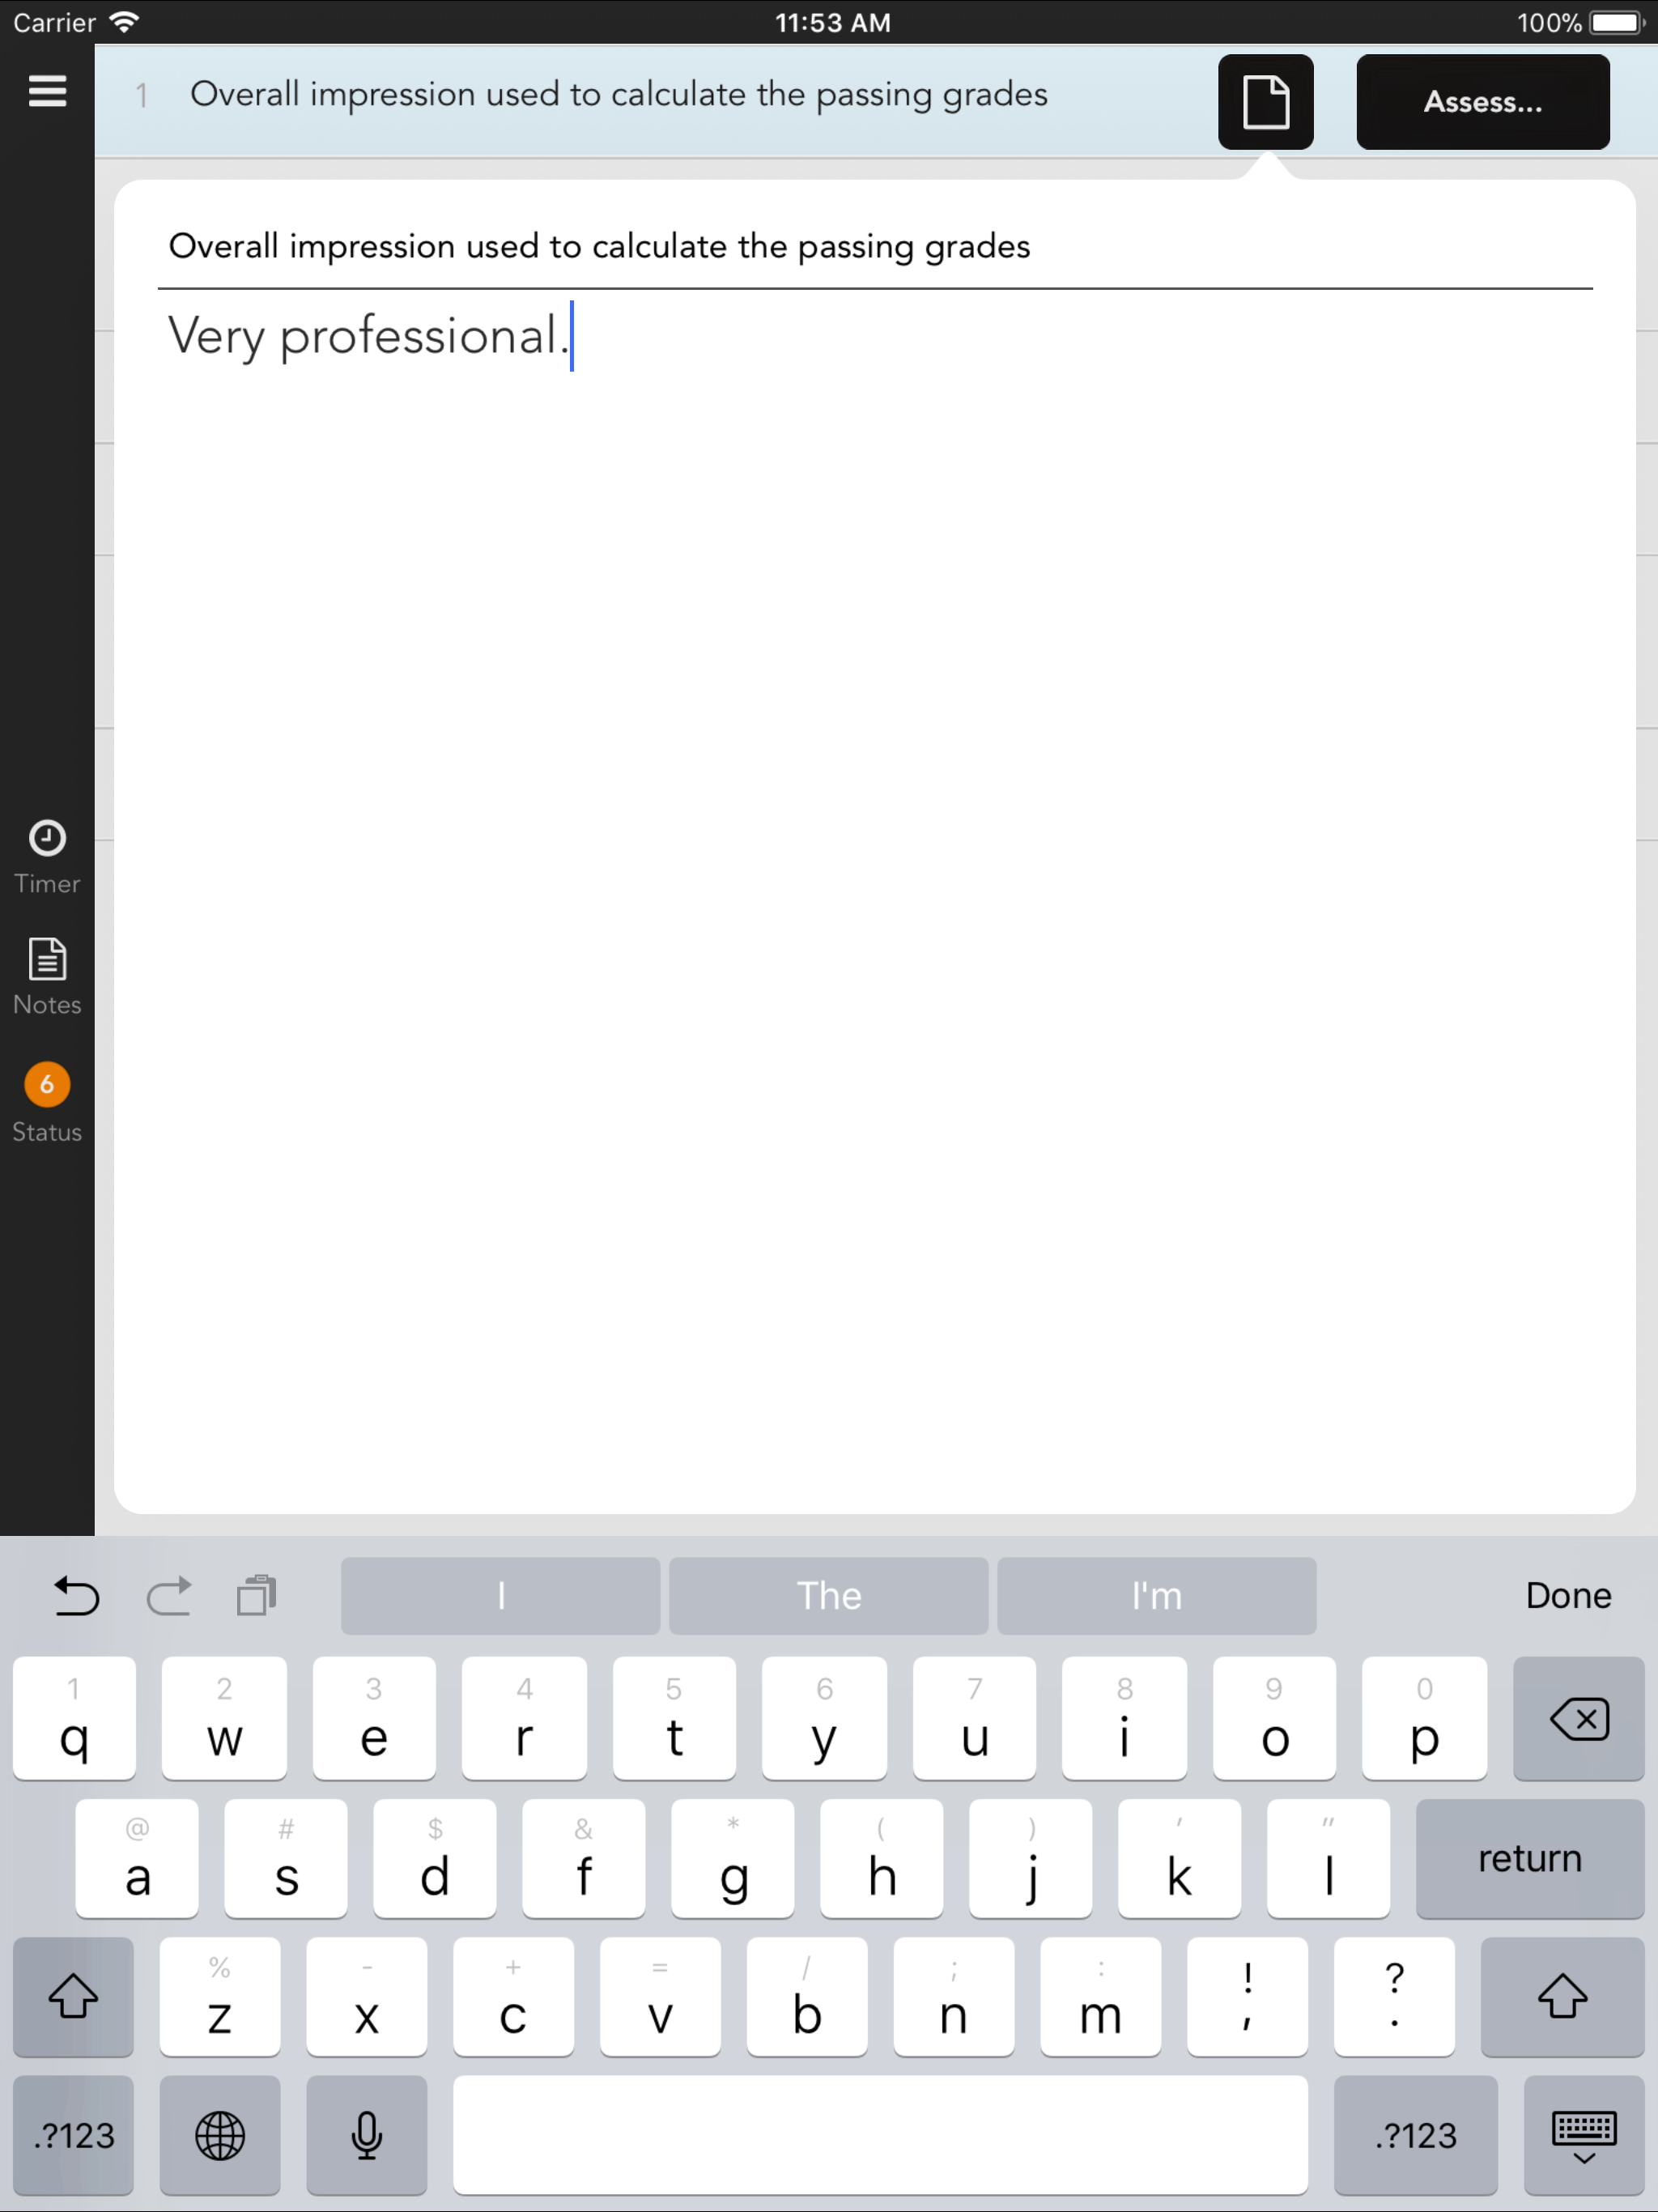
Task: Tap the Assess... button
Action: [x=1482, y=101]
